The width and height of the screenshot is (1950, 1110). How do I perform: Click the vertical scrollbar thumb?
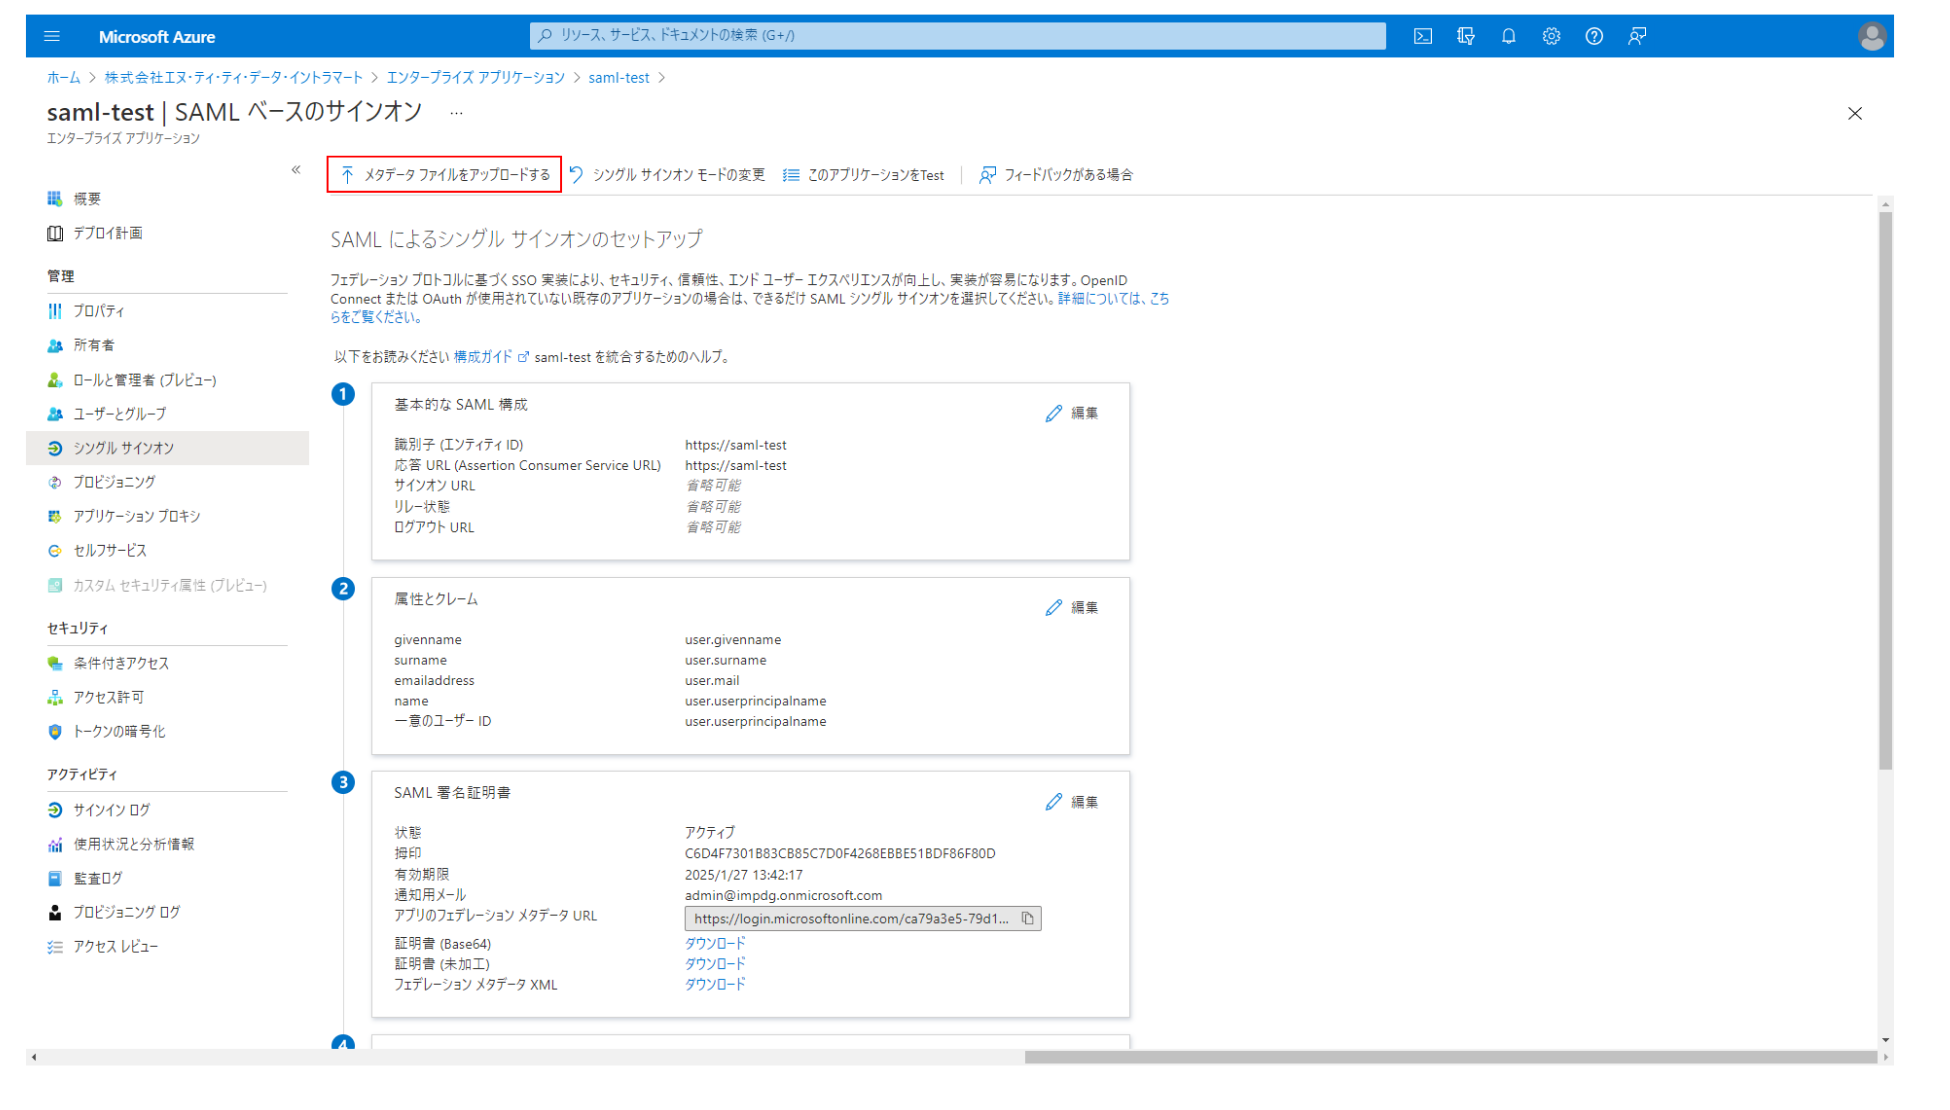(1885, 490)
